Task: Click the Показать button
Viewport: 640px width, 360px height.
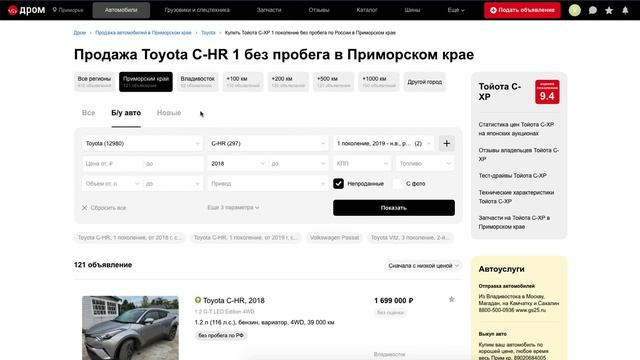Action: 394,208
